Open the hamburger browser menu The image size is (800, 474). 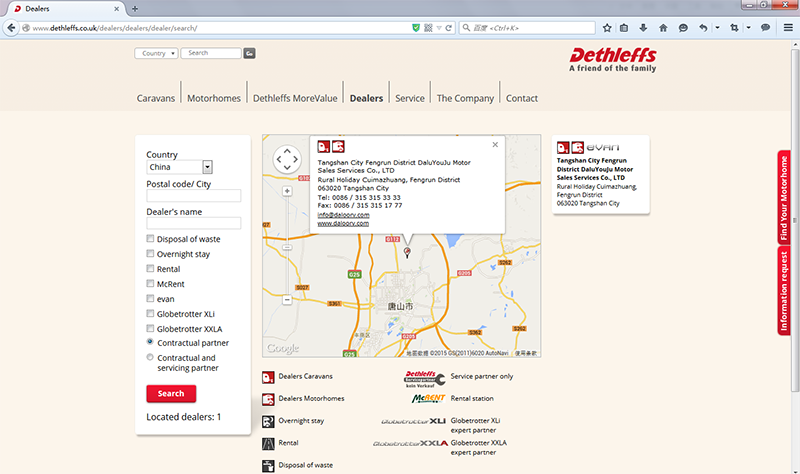[x=788, y=28]
